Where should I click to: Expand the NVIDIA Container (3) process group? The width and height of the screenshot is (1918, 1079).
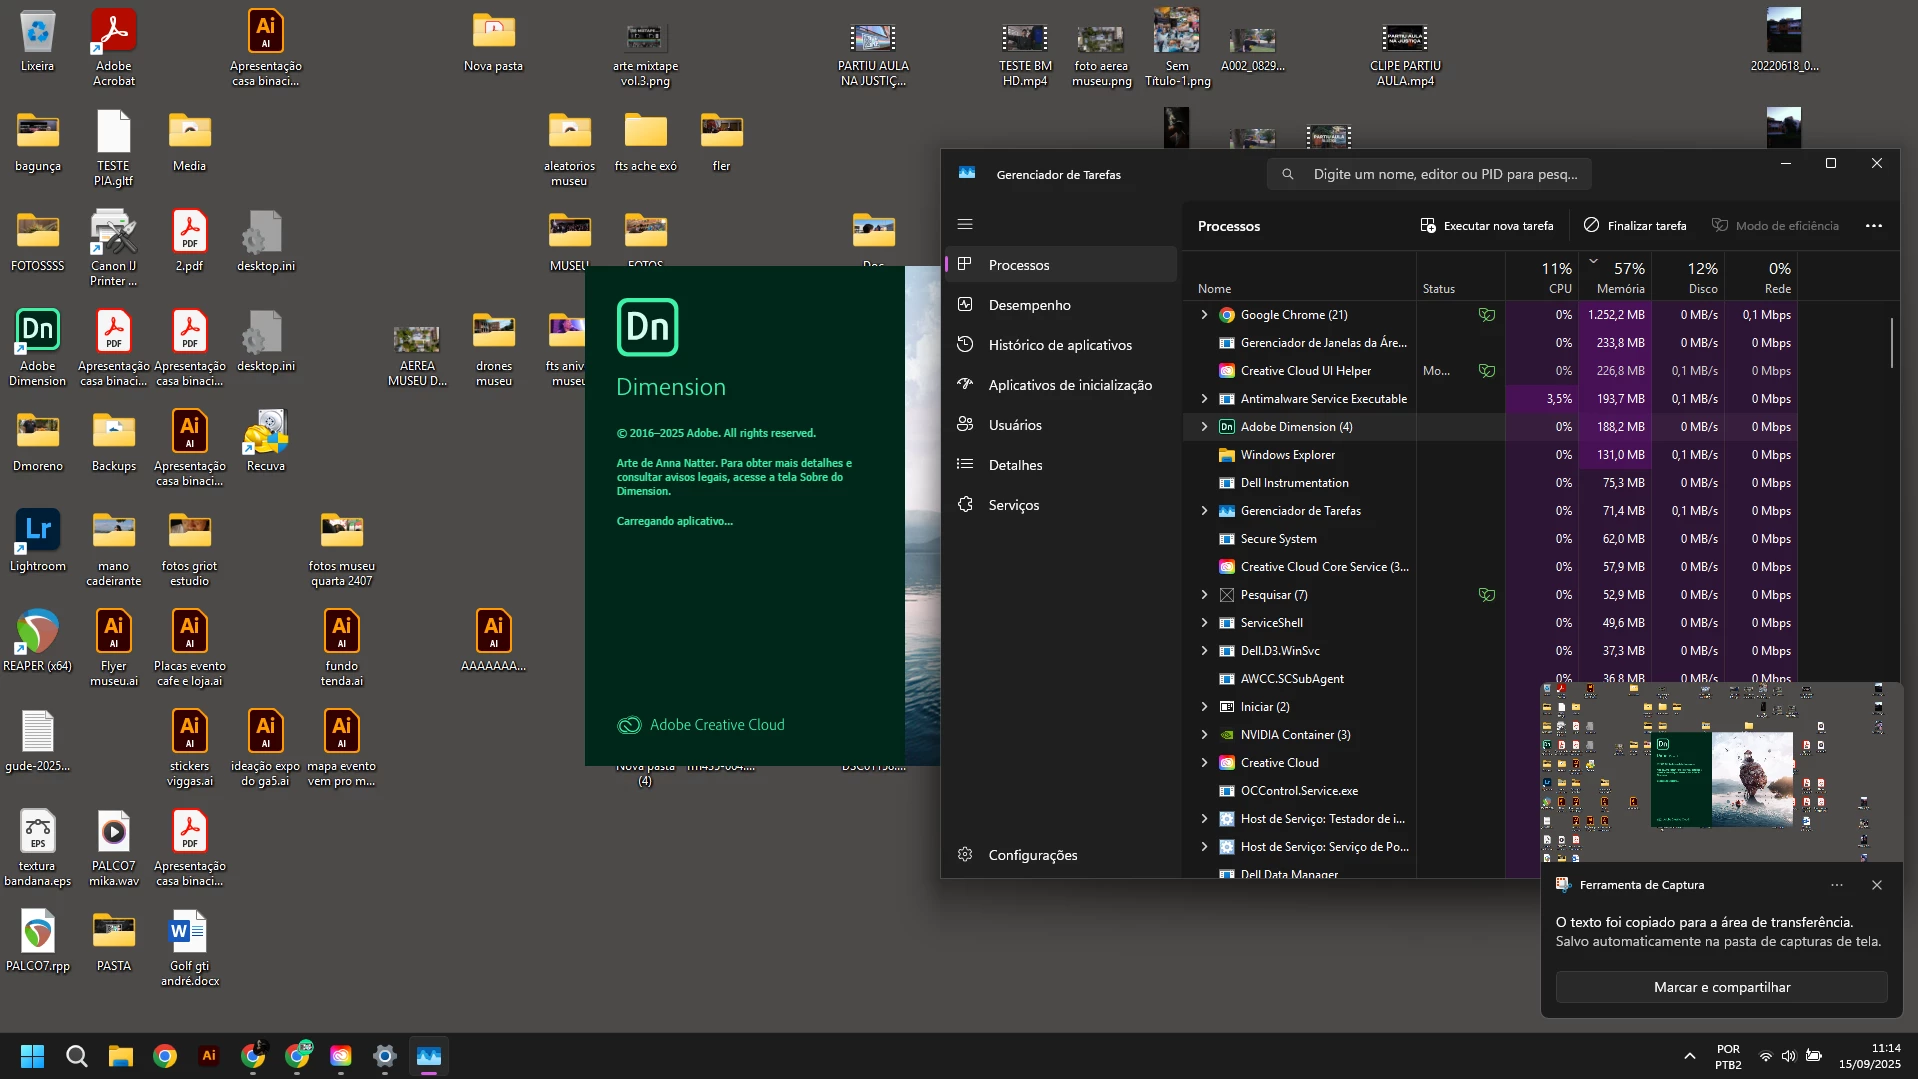1204,735
